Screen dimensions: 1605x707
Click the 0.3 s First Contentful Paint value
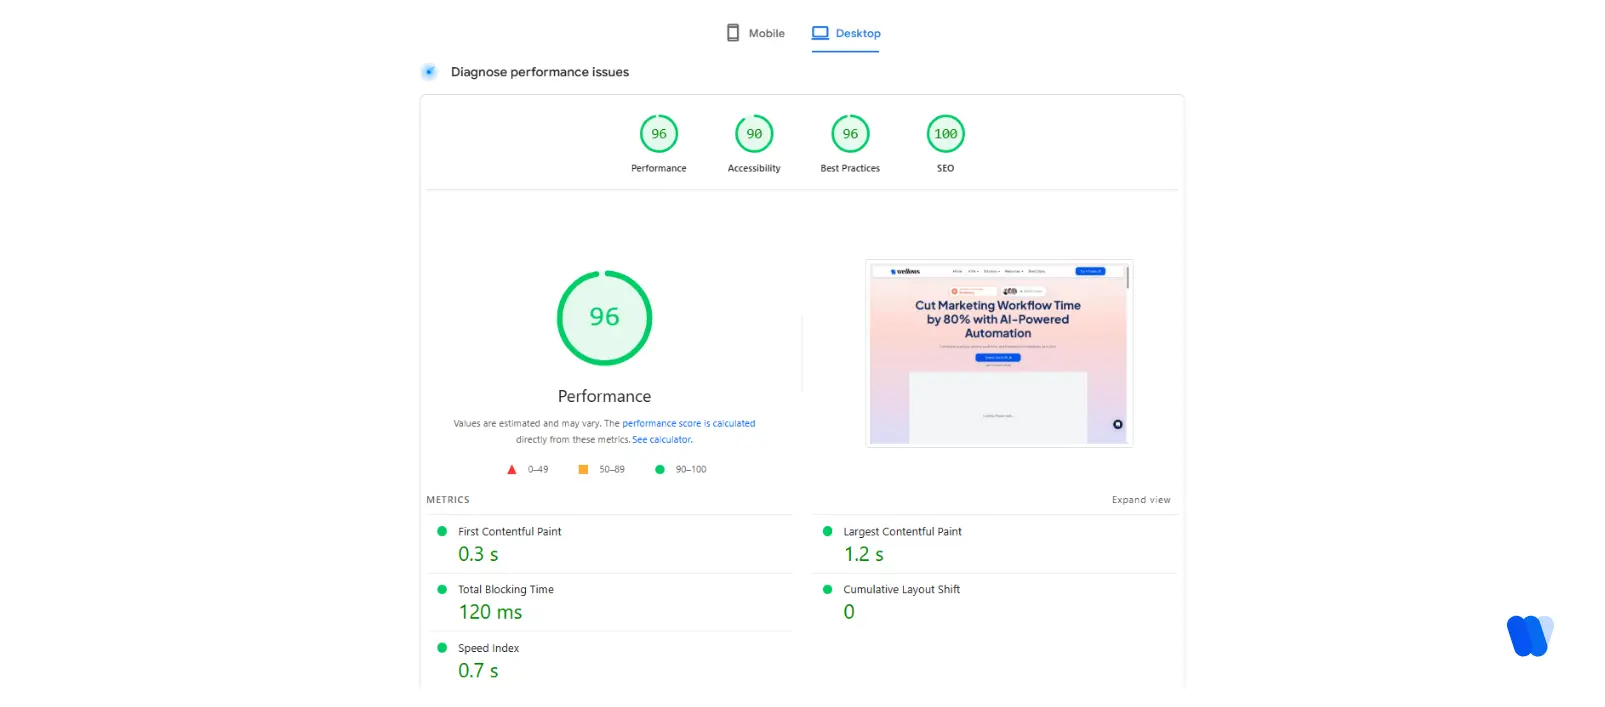(478, 554)
